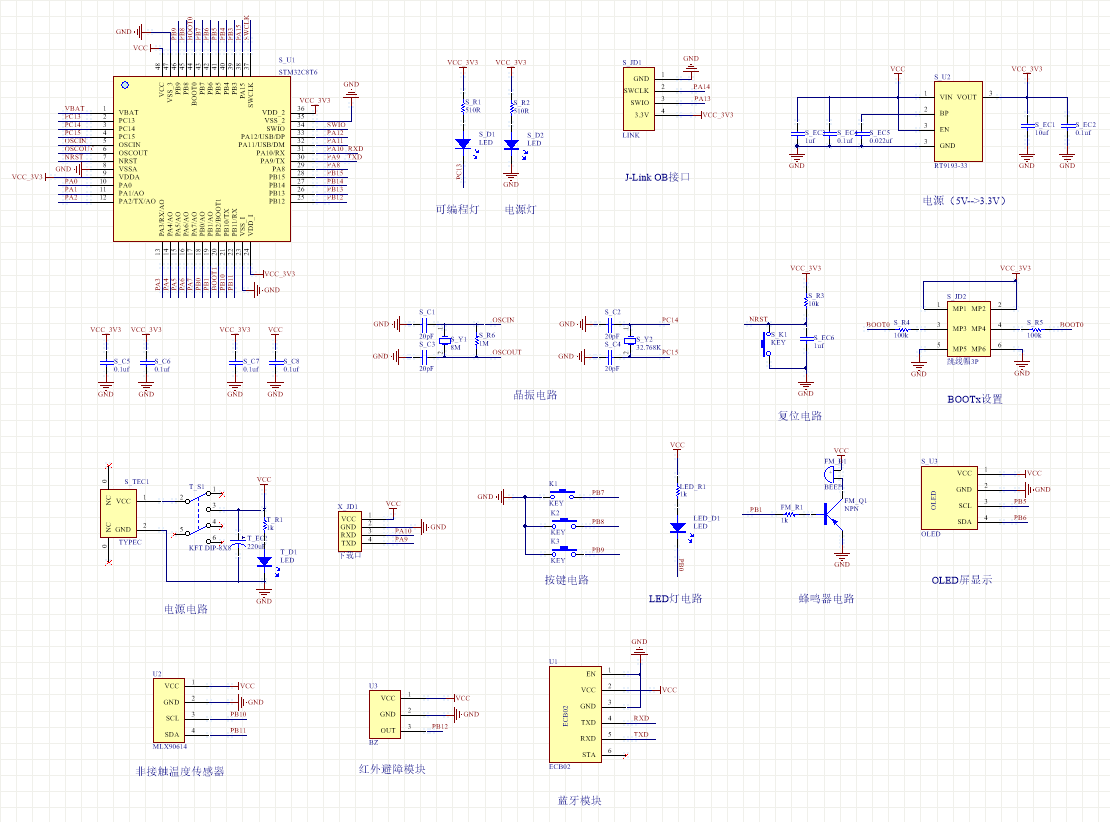The image size is (1110, 822).
Task: Select the ECB02 Bluetooth module block
Action: 575,714
